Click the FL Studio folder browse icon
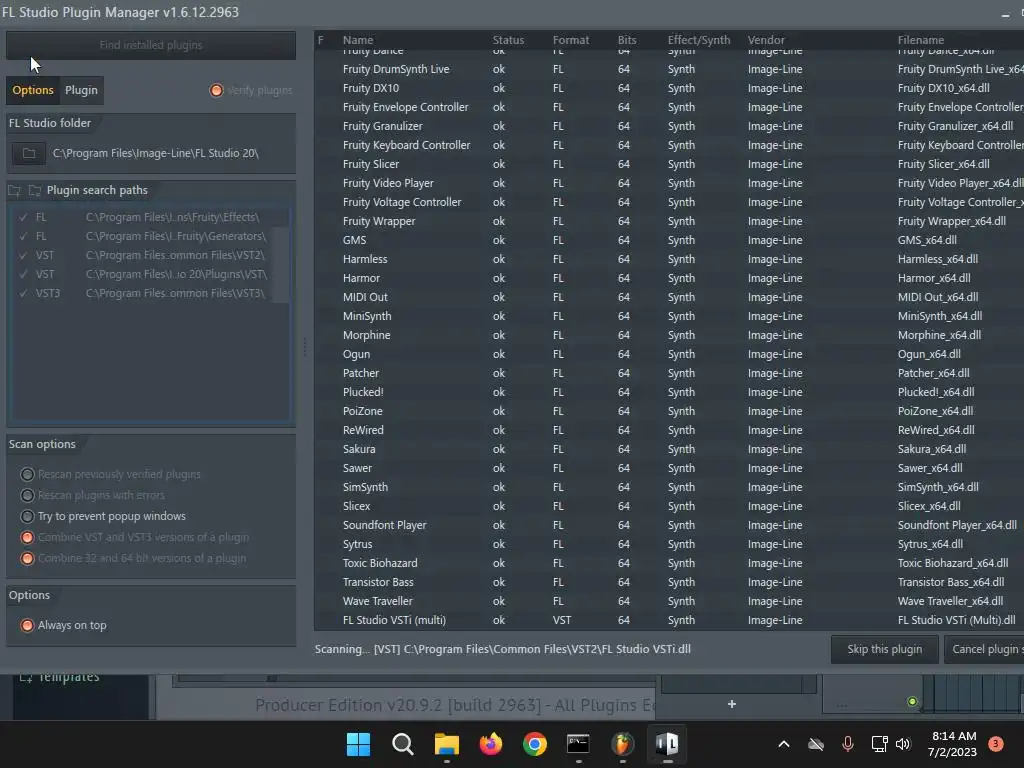1024x768 pixels. pos(29,153)
